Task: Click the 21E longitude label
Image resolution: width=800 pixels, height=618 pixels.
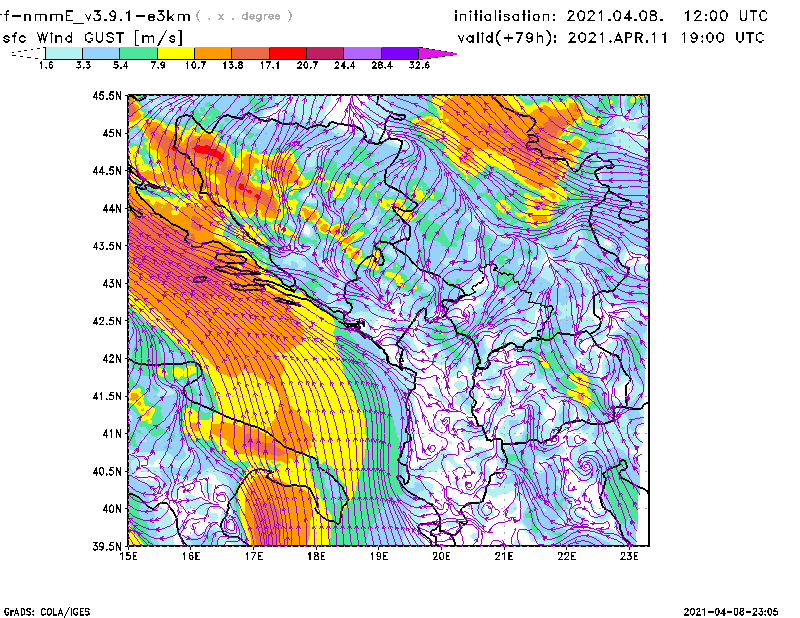Action: pyautogui.click(x=504, y=556)
